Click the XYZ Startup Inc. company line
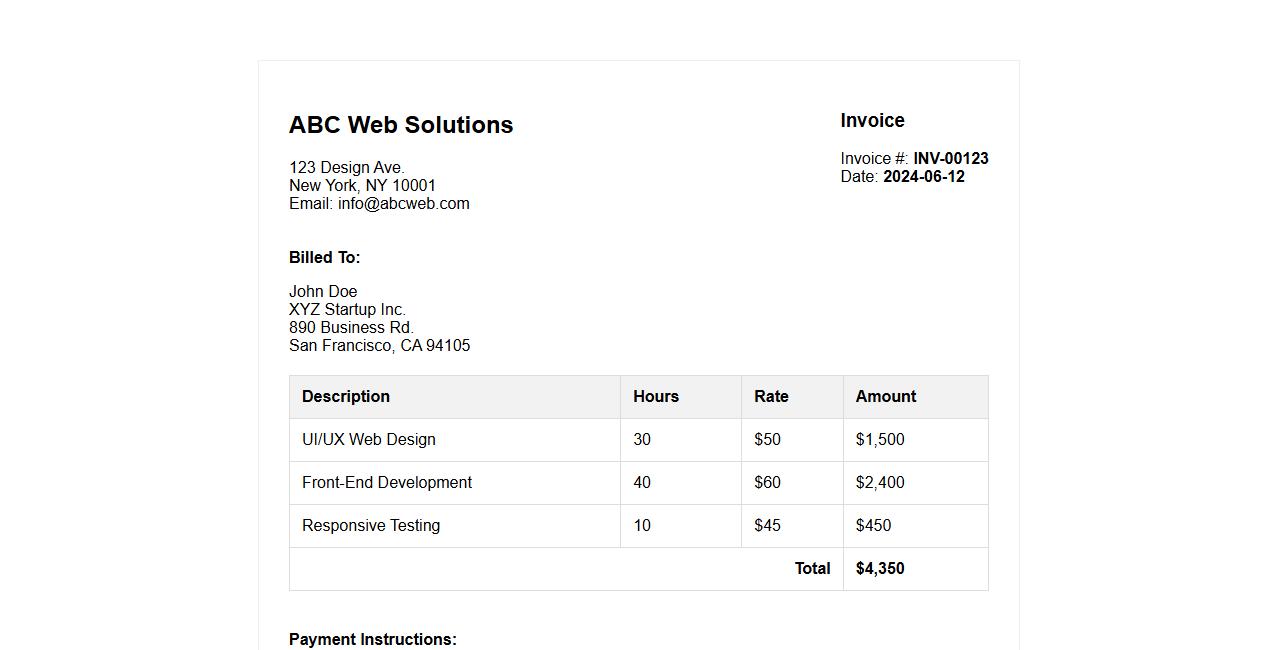 [347, 310]
